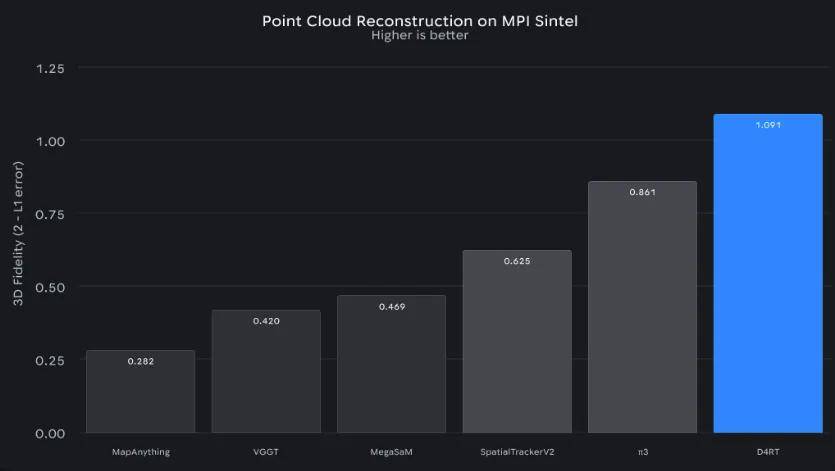Click the MegaSaM bar
Image resolution: width=835 pixels, height=471 pixels.
(391, 370)
